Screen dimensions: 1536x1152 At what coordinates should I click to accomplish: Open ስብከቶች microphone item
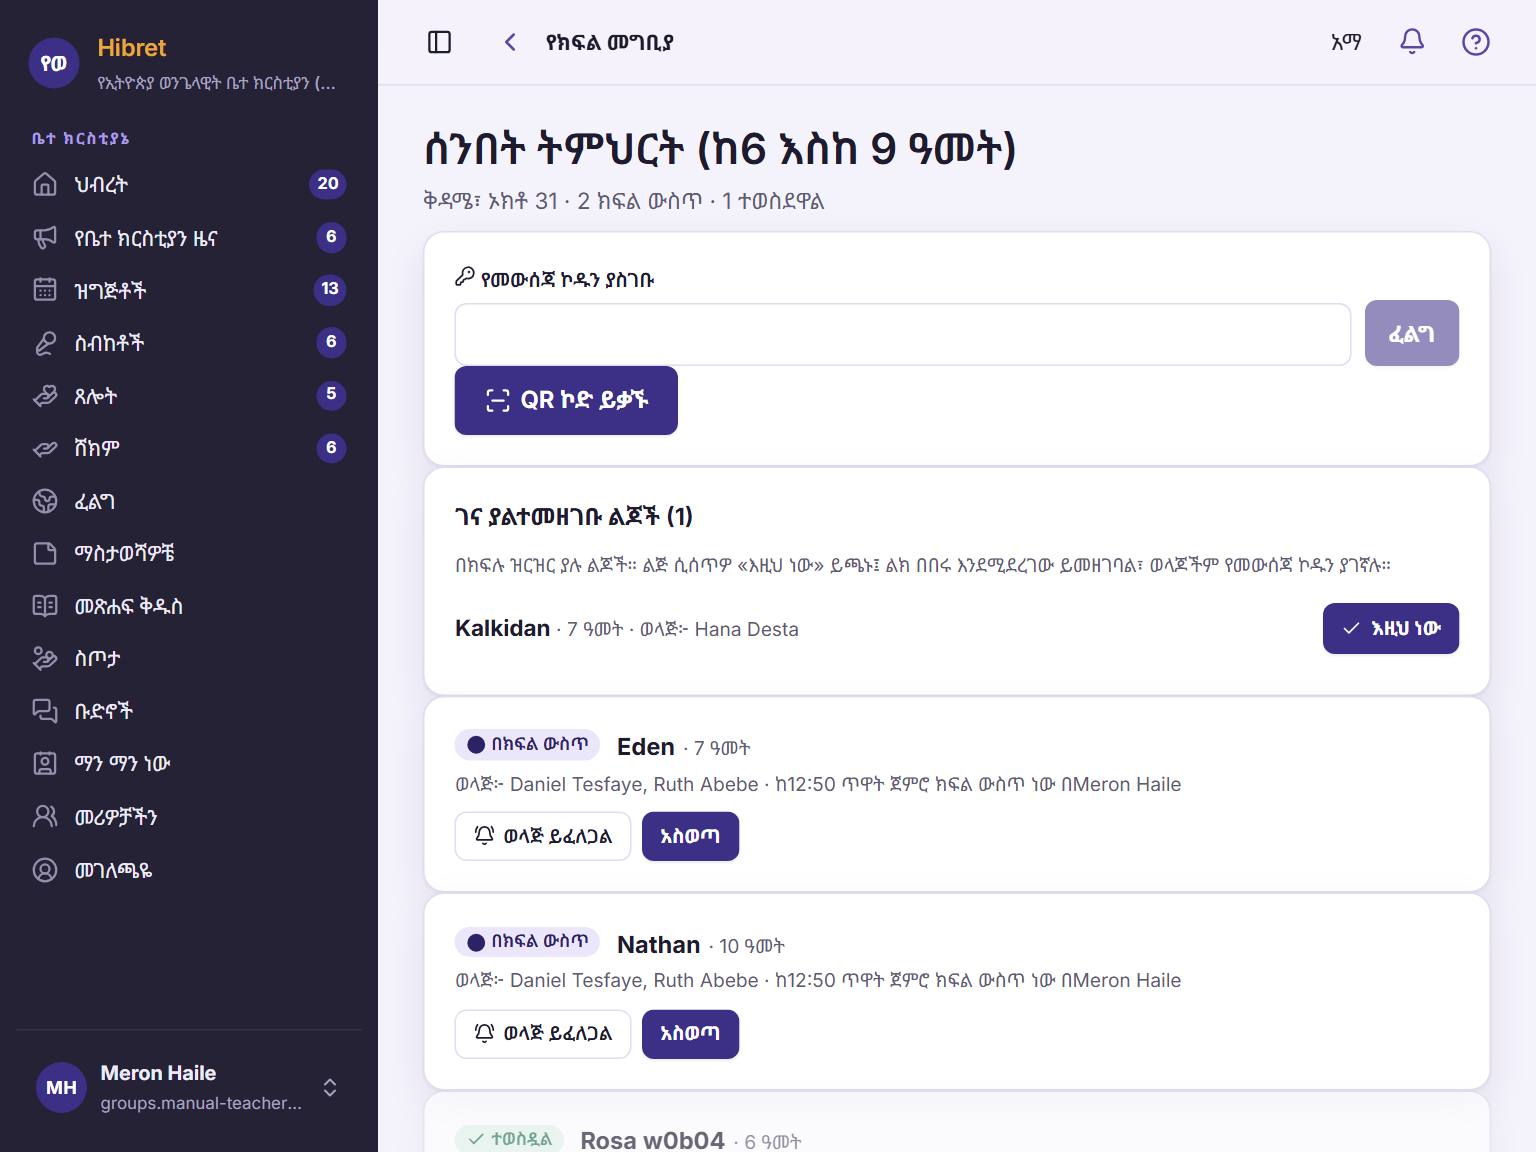tap(189, 343)
